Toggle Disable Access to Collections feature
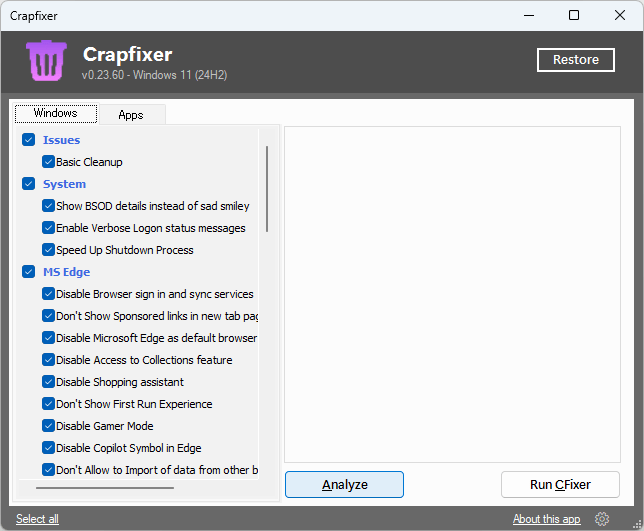 48,360
